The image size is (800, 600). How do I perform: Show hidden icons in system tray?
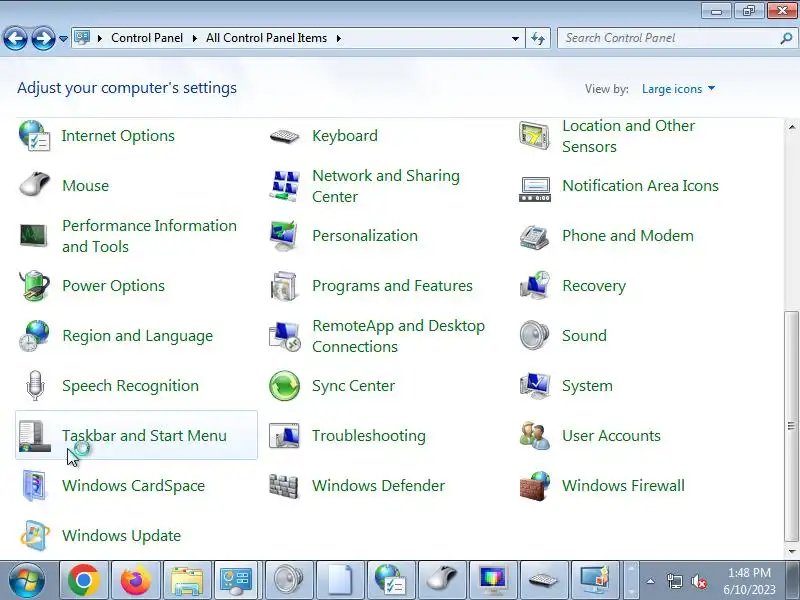click(x=651, y=581)
